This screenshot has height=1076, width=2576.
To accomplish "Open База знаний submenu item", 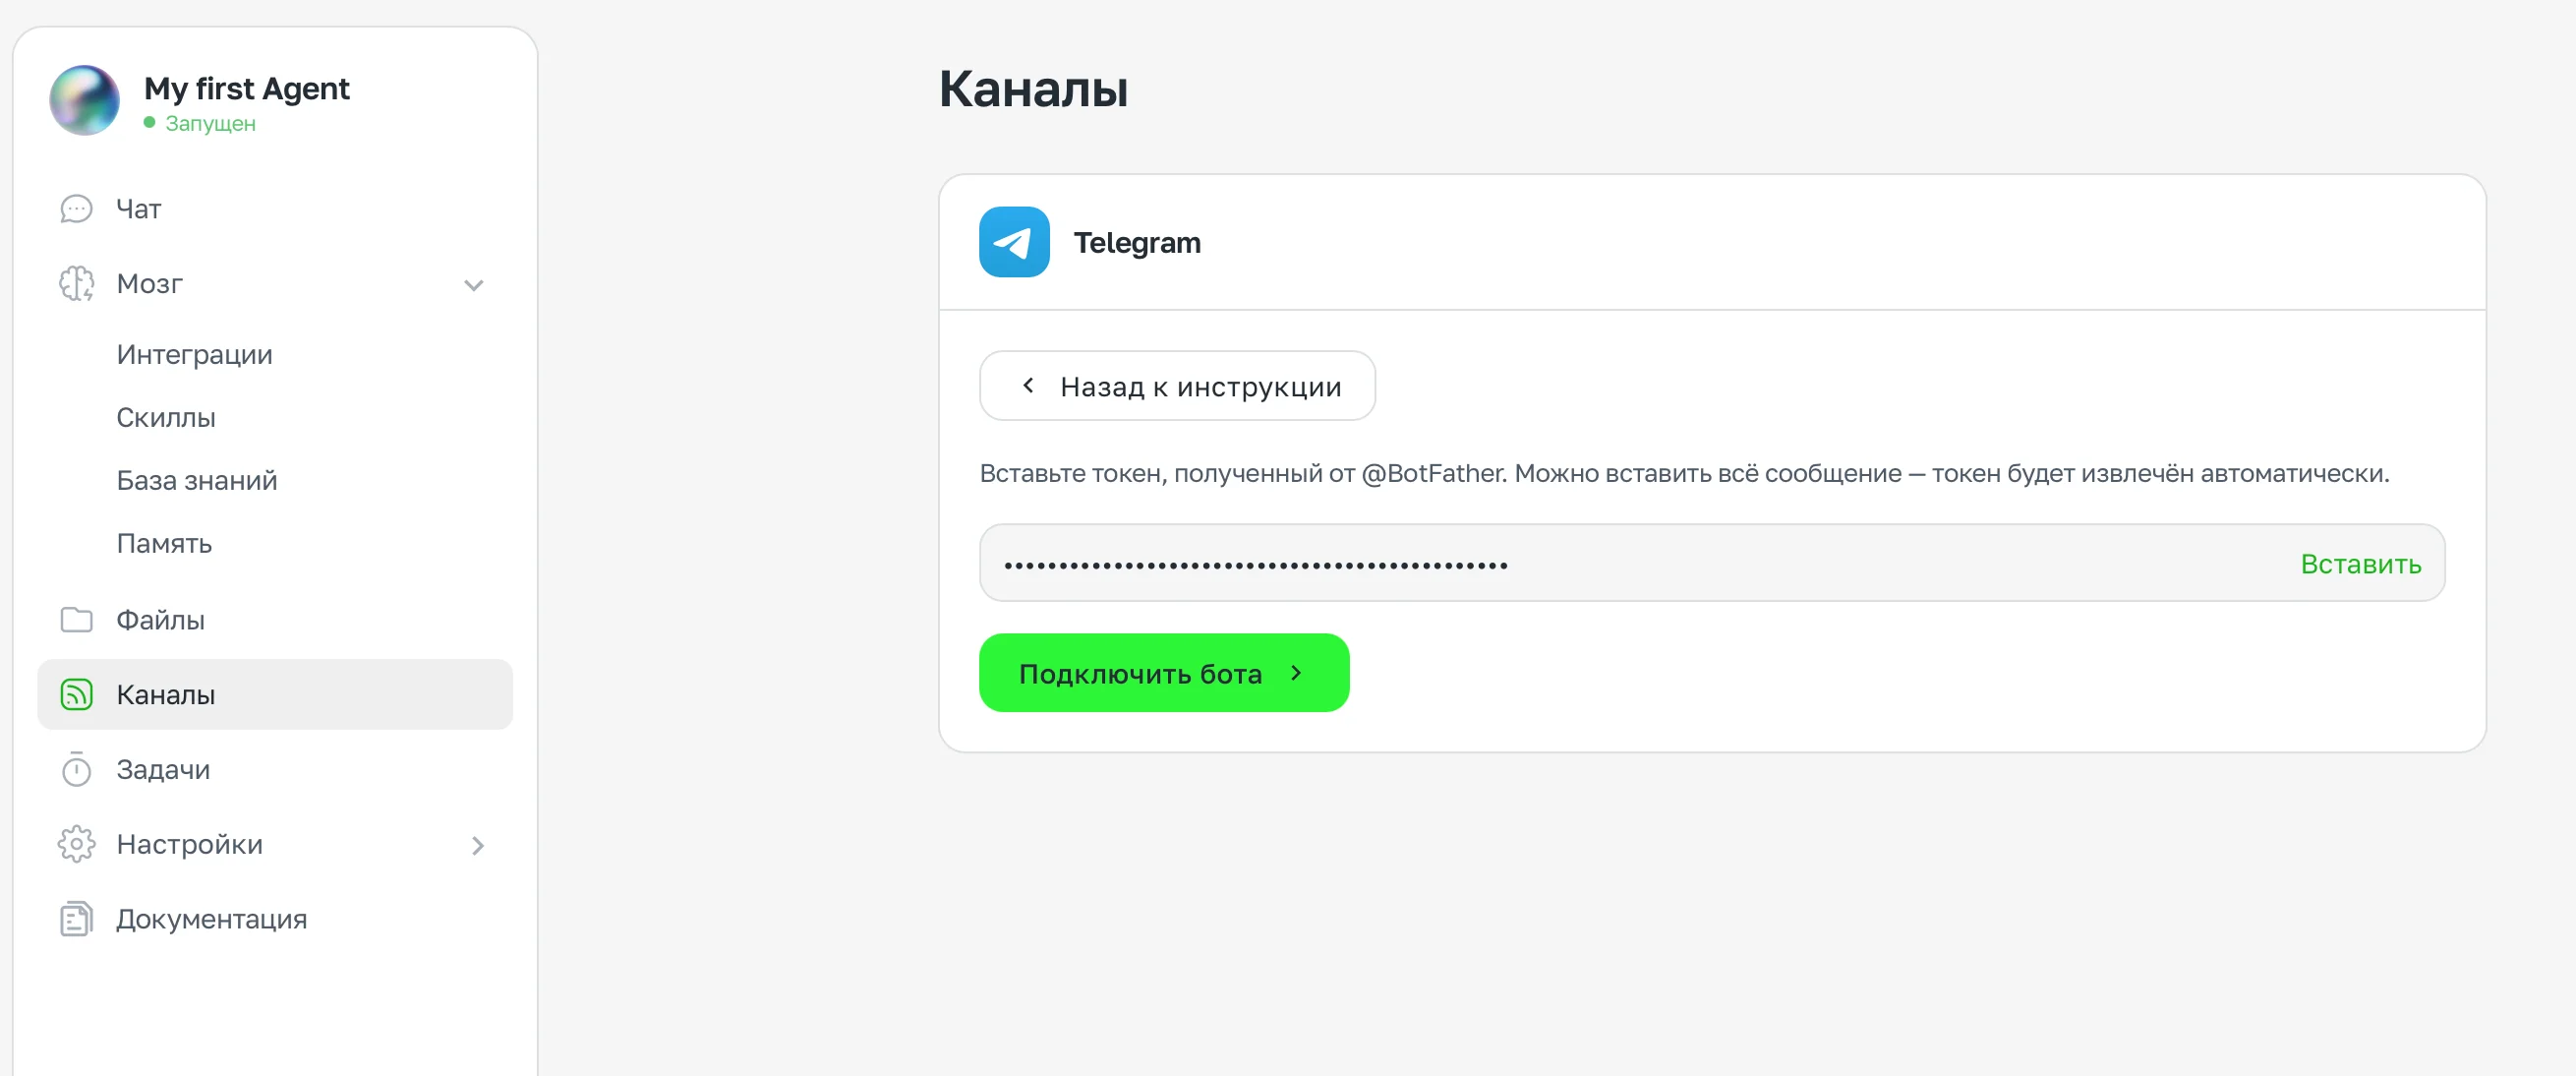I will pyautogui.click(x=197, y=480).
